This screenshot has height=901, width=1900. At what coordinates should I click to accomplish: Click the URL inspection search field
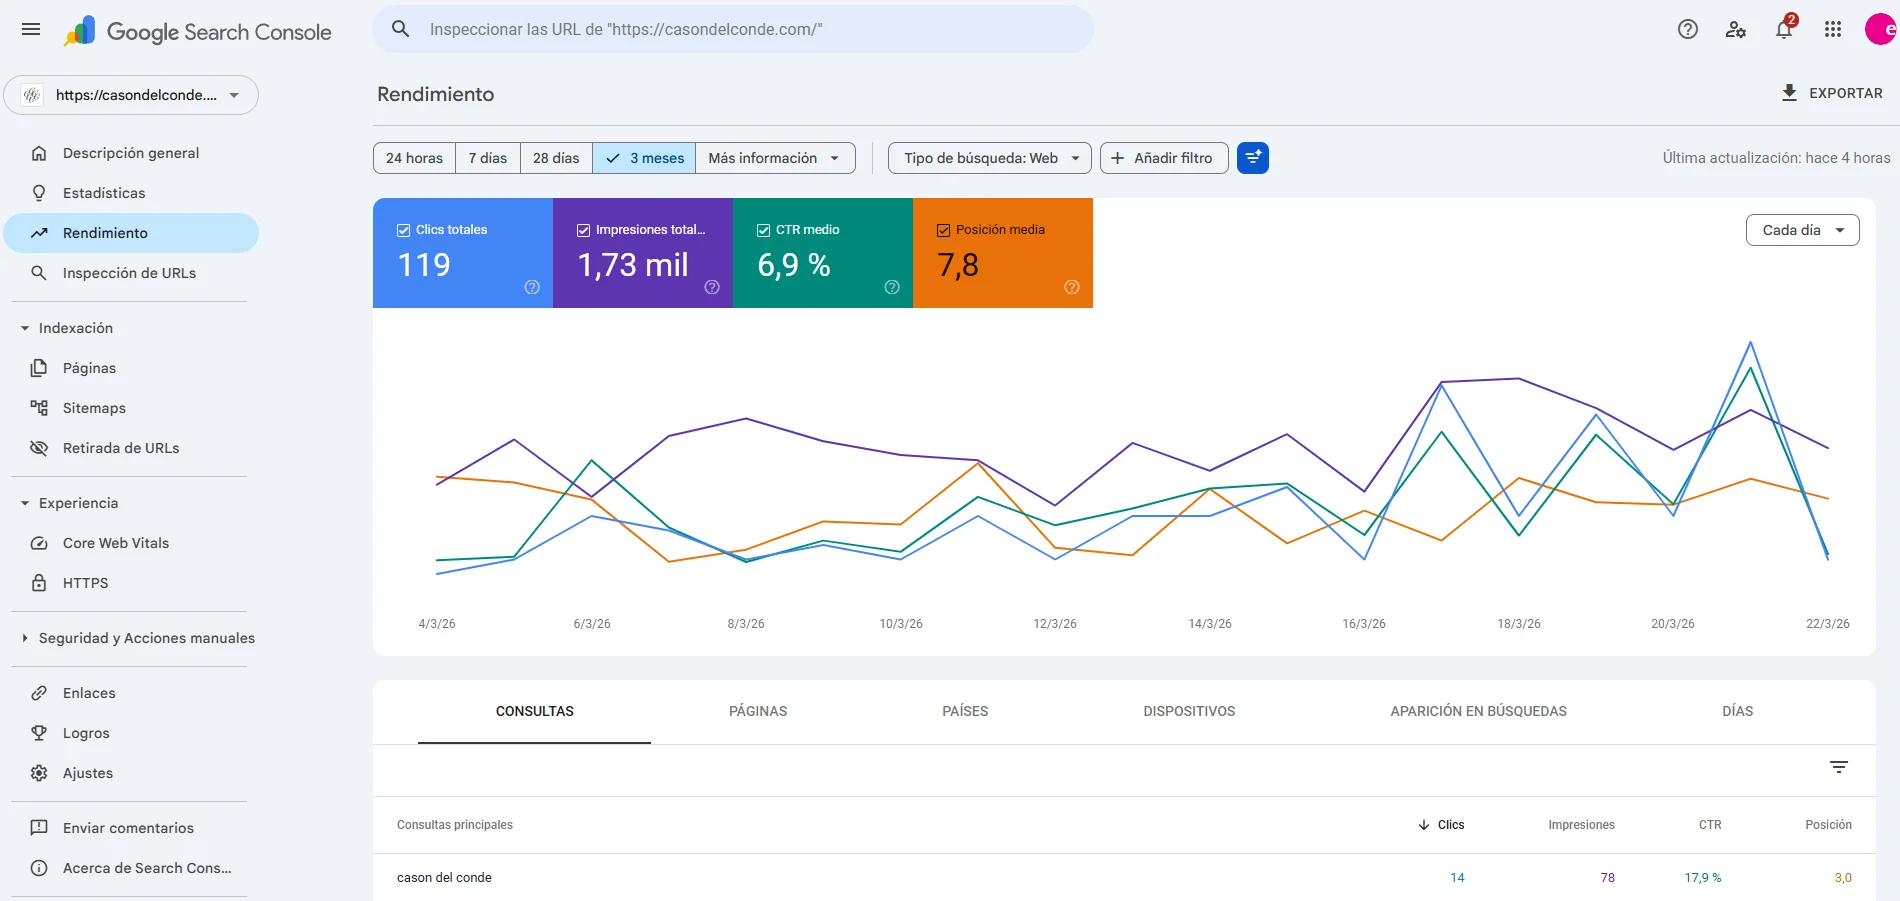coord(732,29)
